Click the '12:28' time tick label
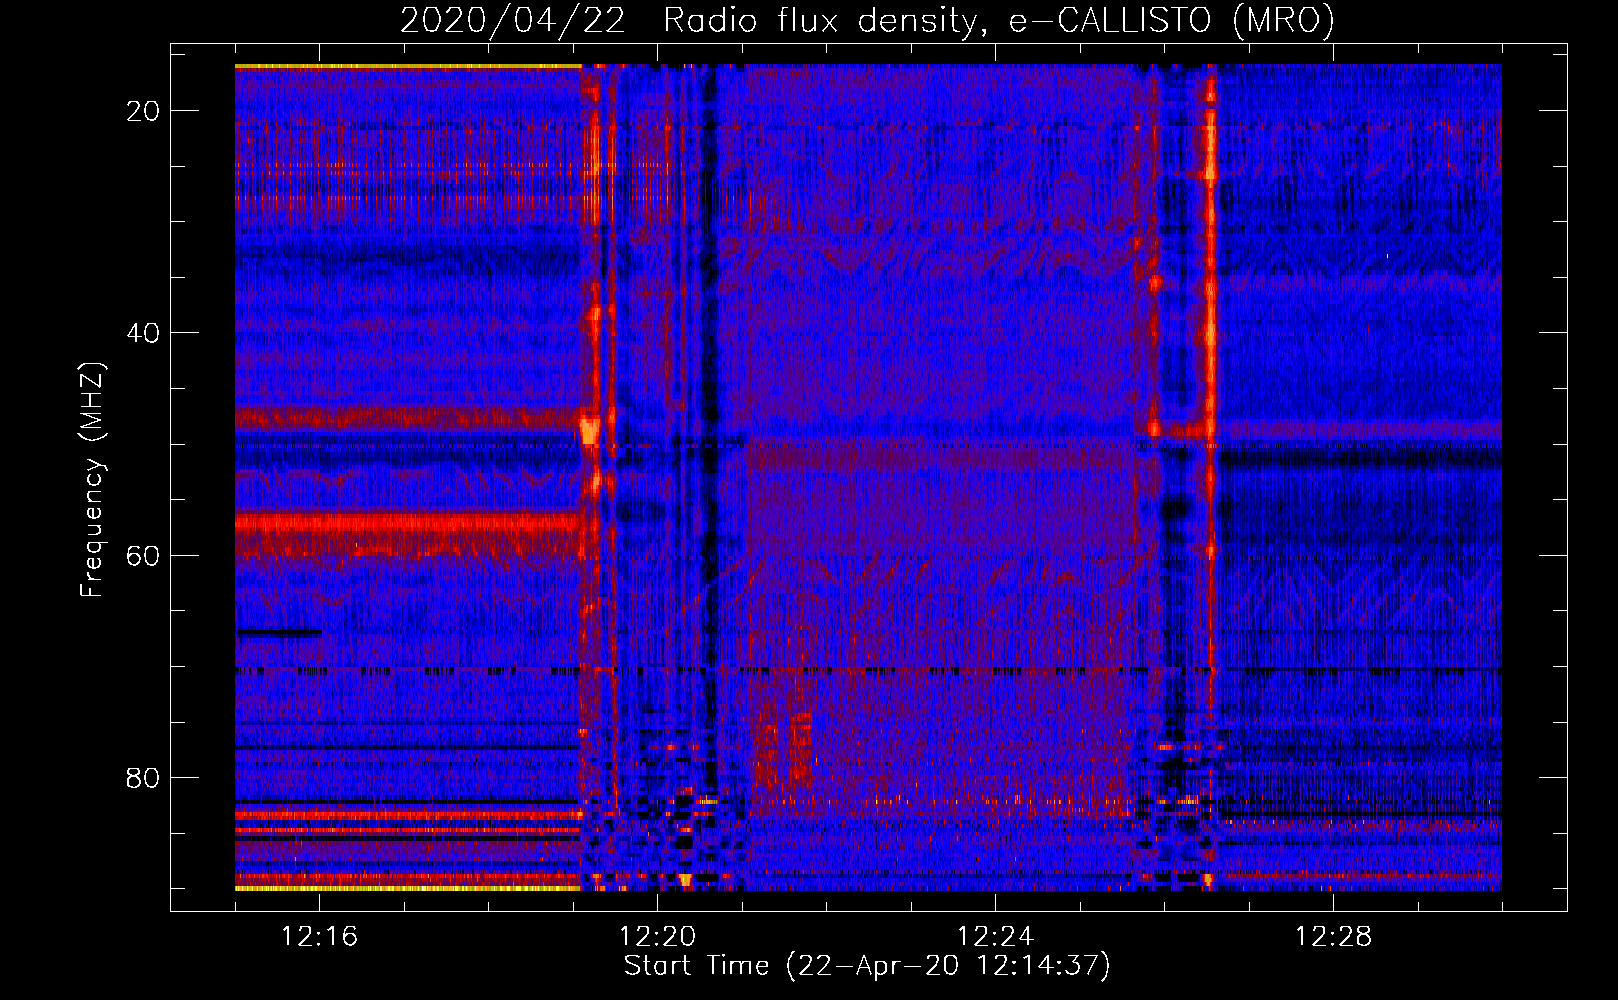The height and width of the screenshot is (1000, 1618). pyautogui.click(x=1333, y=937)
